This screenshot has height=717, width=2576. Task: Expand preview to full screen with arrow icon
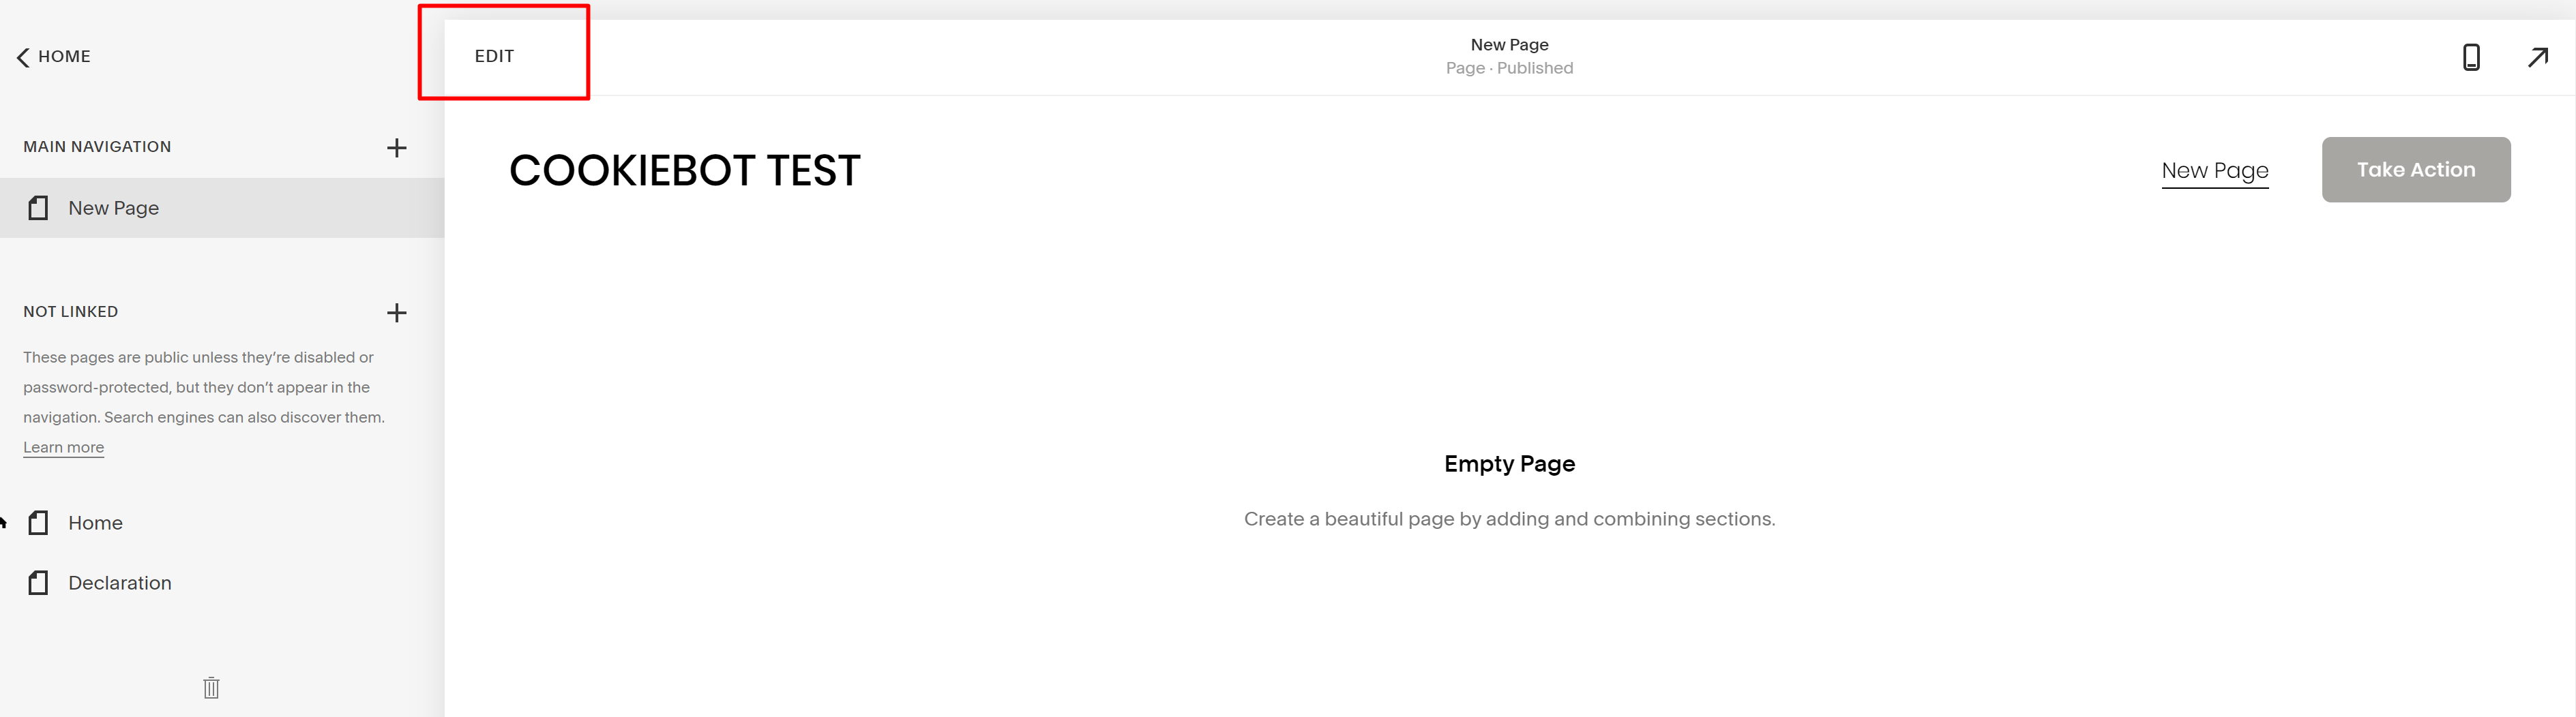click(x=2538, y=57)
